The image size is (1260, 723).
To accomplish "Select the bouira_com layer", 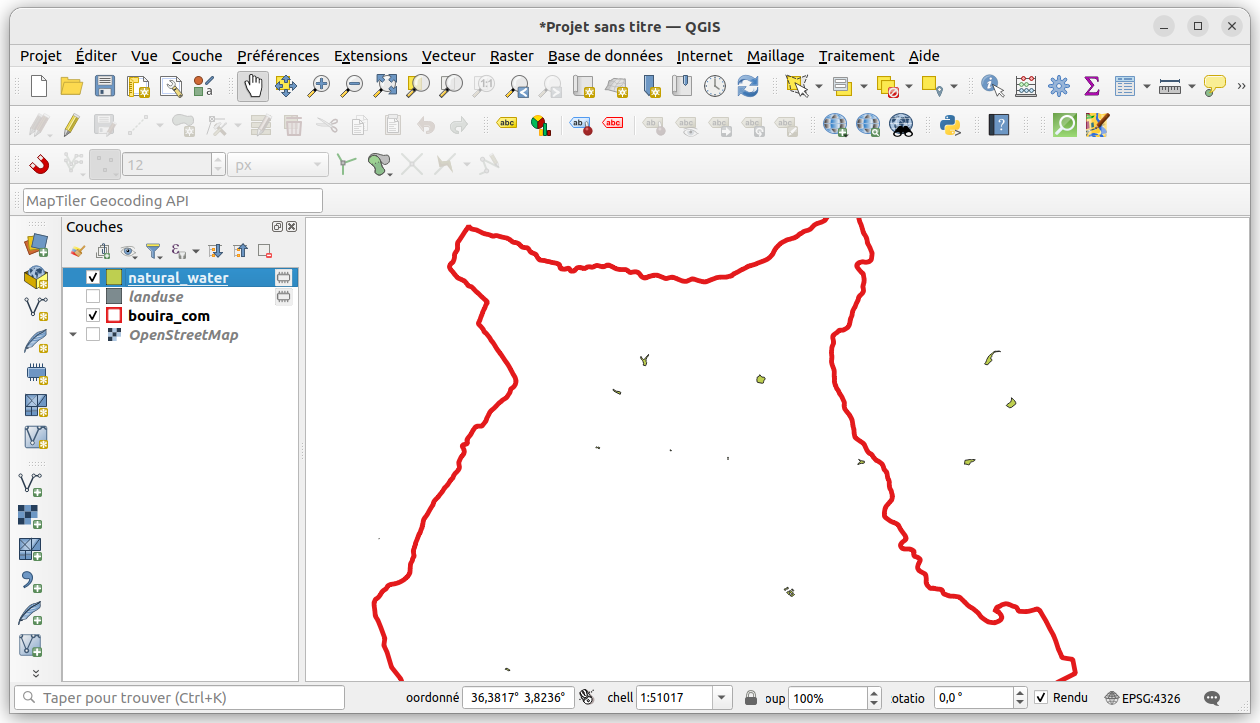I will [169, 316].
